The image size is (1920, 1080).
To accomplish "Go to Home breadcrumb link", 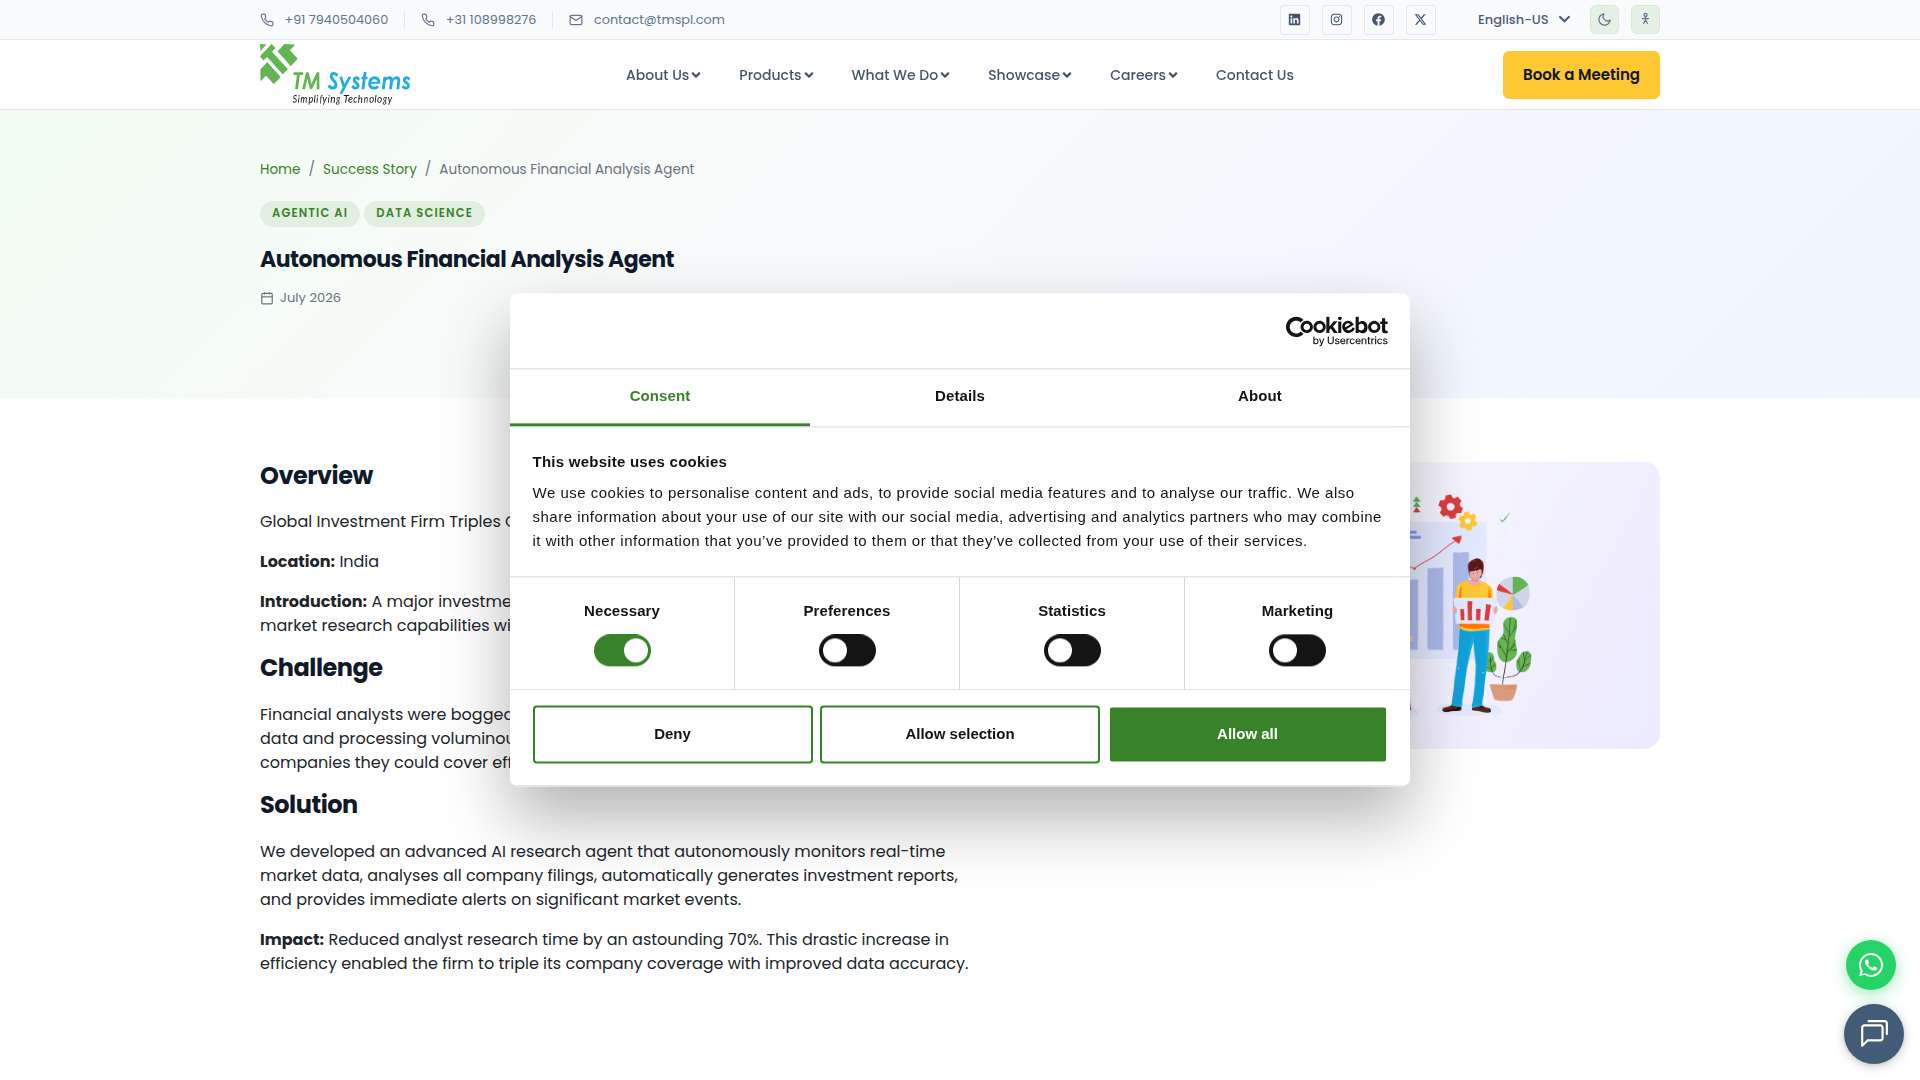I will (280, 169).
